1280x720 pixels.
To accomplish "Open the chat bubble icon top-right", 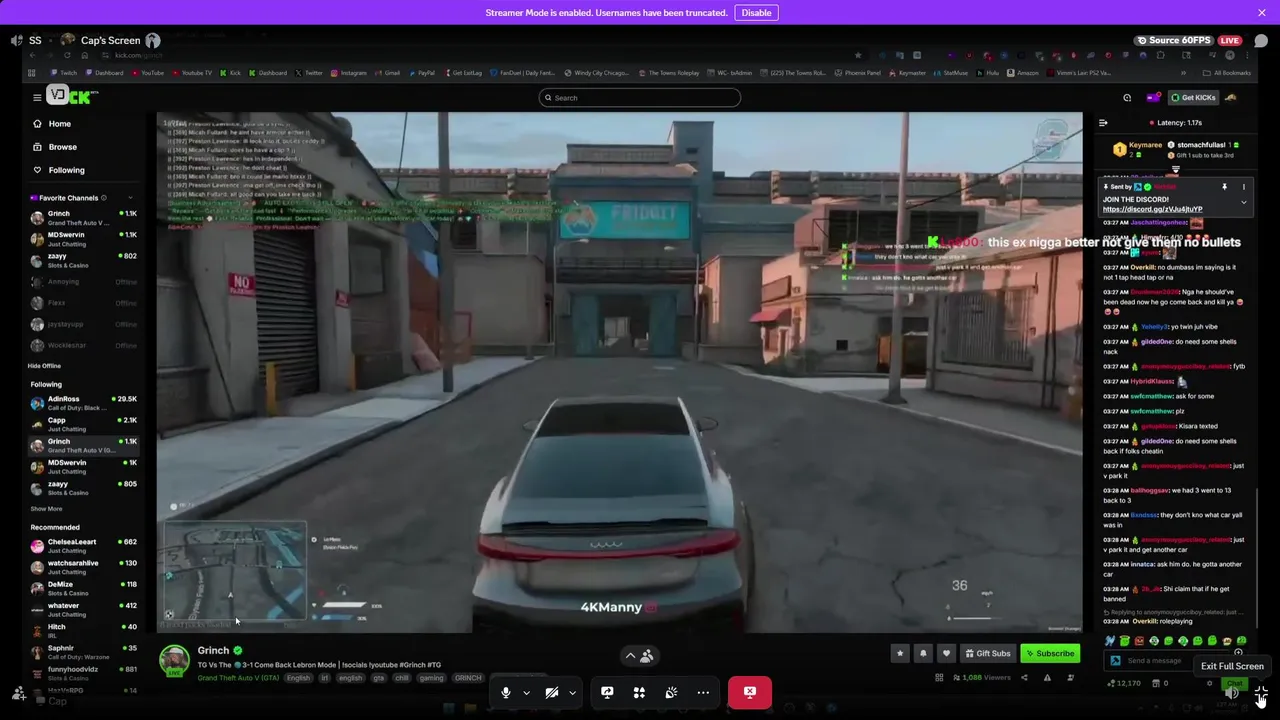I will coord(1261,41).
